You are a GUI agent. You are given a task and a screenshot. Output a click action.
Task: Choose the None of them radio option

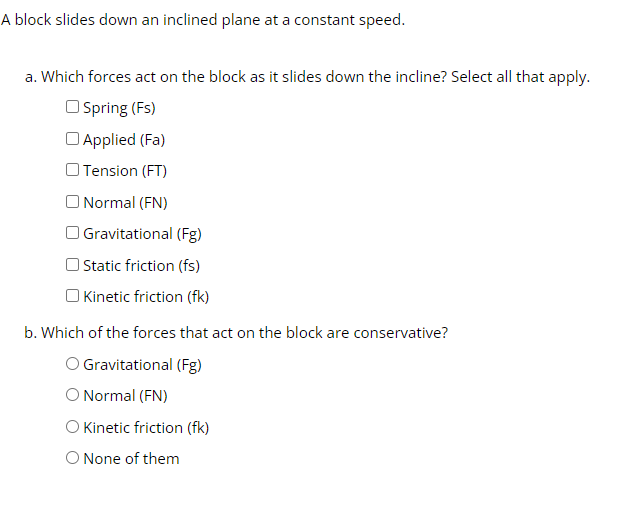pos(72,458)
